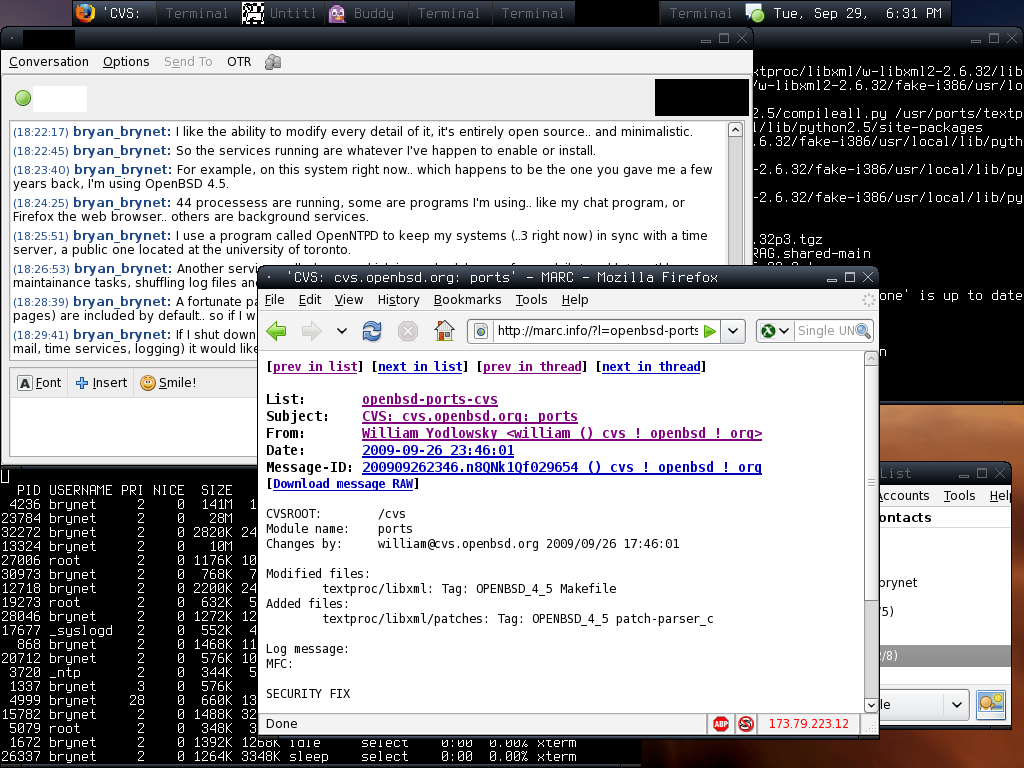Click the green Go arrow in URL bar
The image size is (1024, 768).
(710, 331)
